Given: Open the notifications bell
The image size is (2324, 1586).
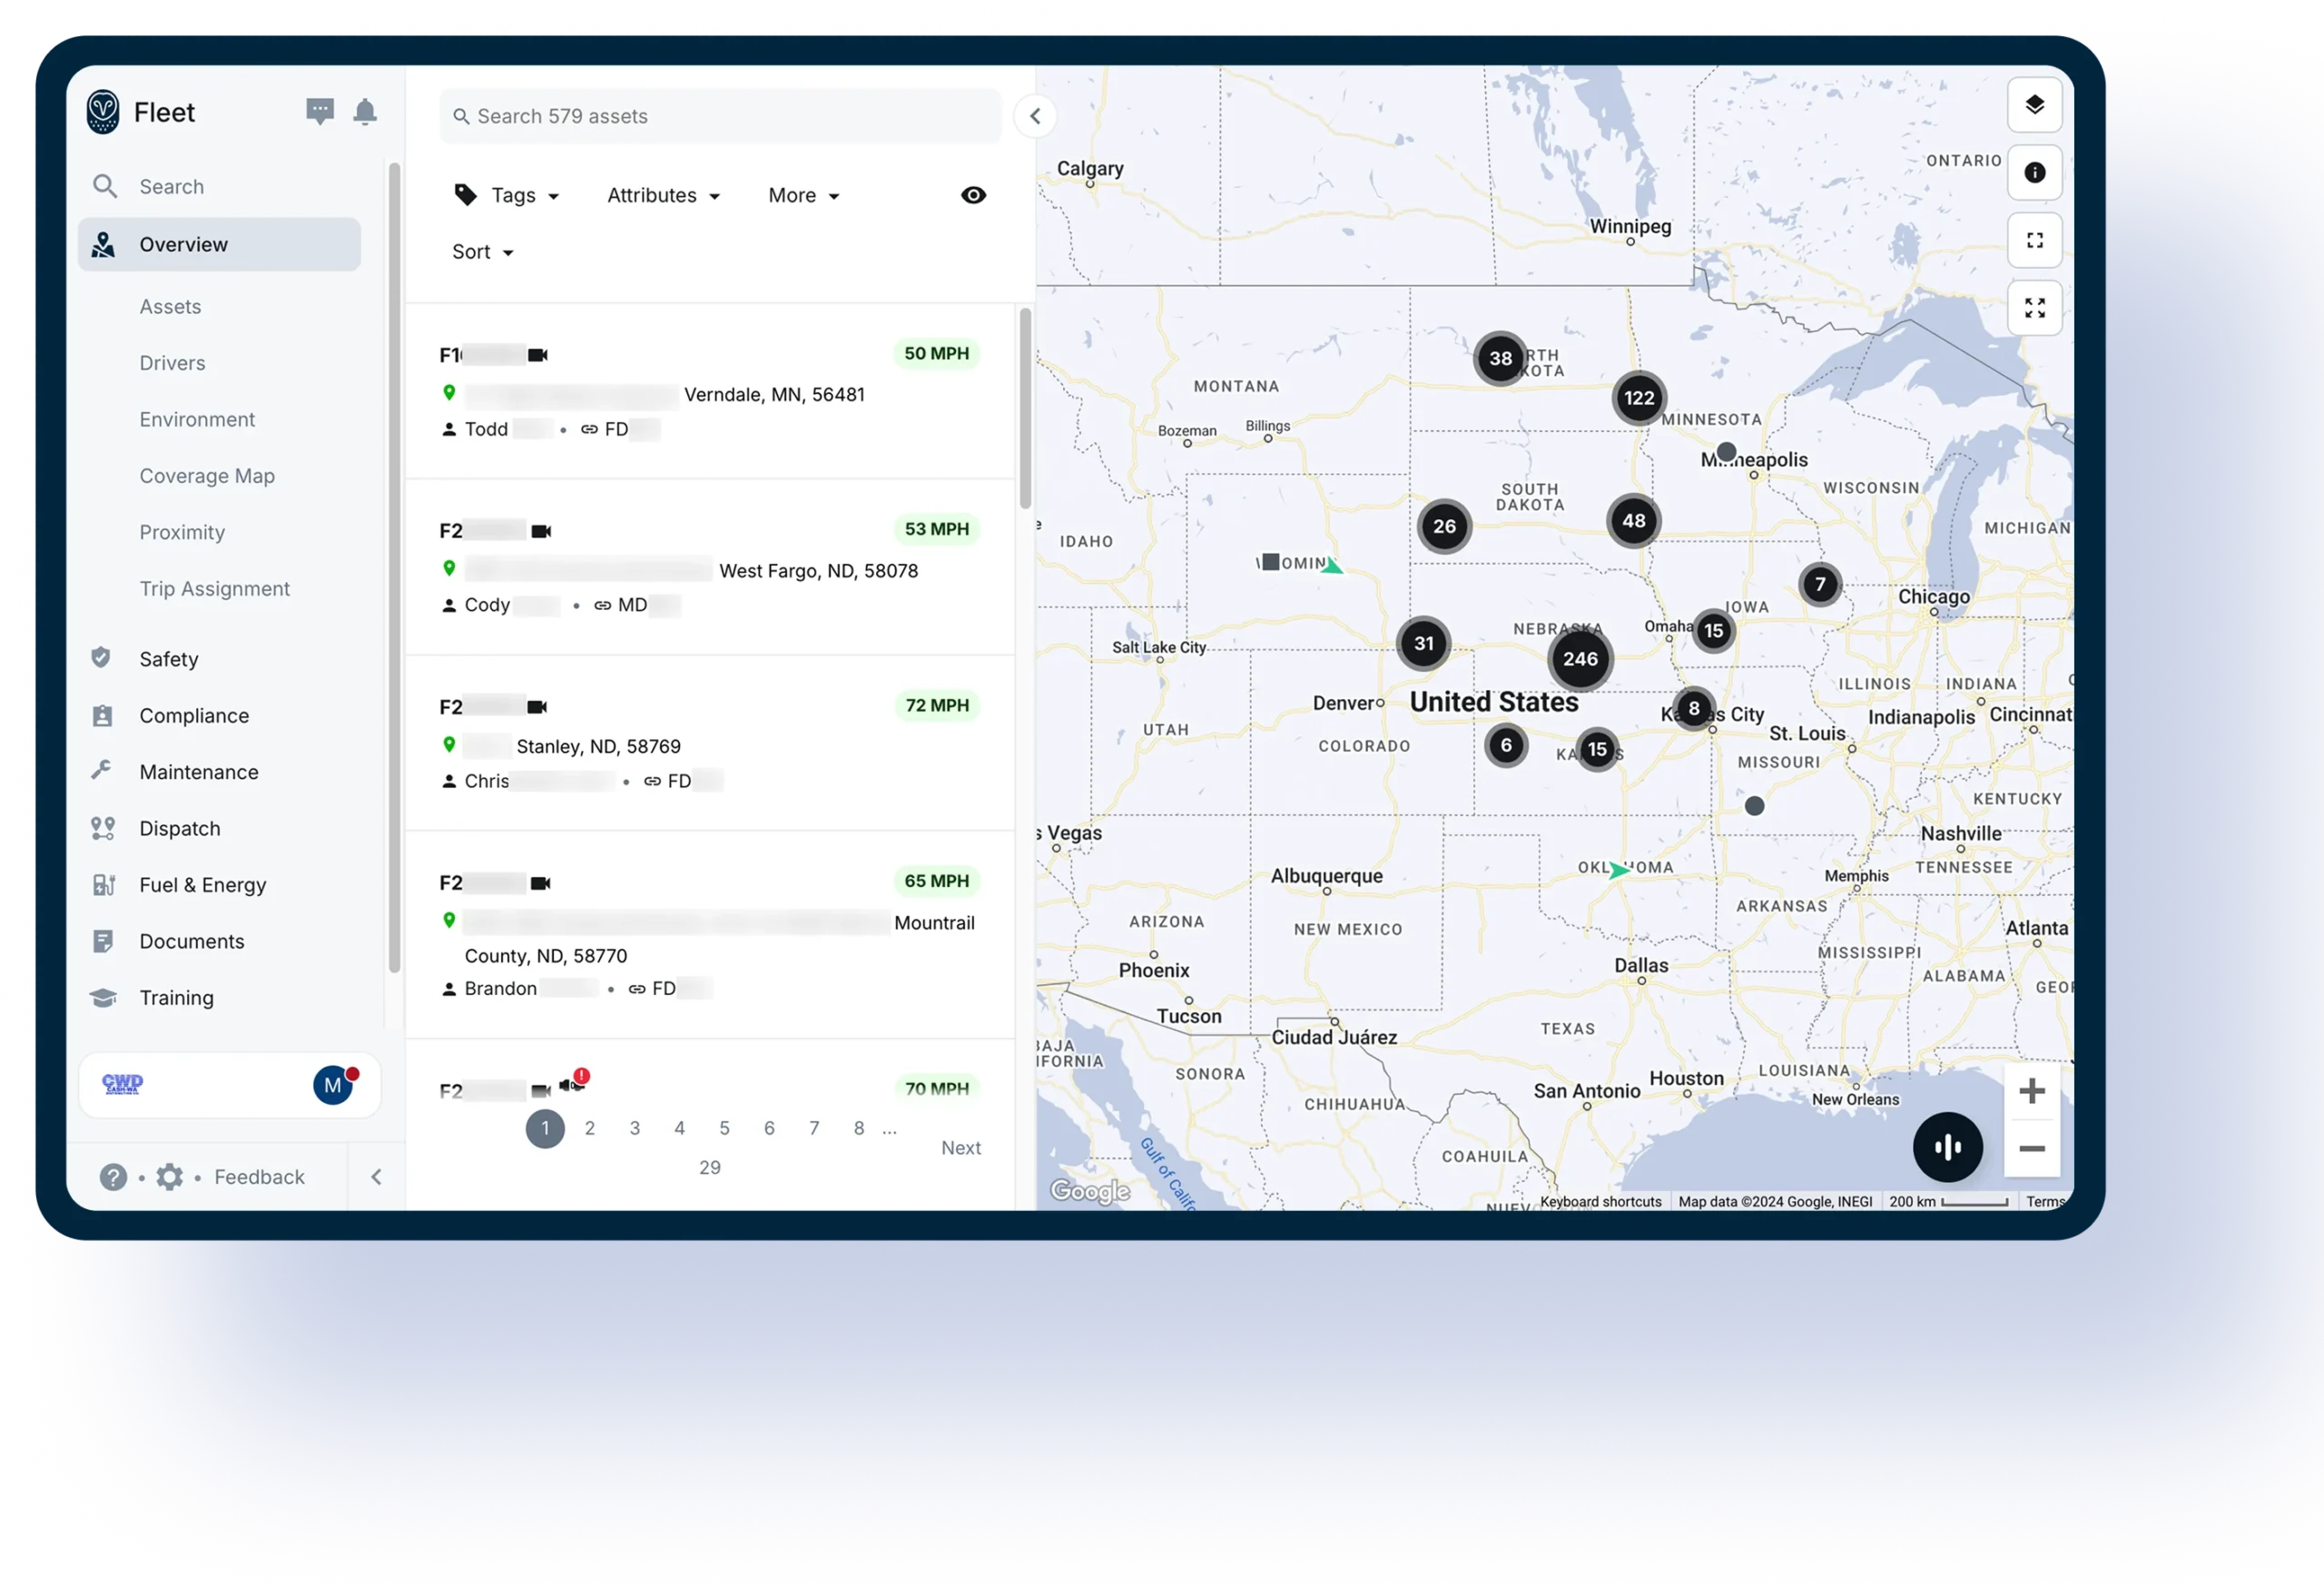Looking at the screenshot, I should (365, 111).
